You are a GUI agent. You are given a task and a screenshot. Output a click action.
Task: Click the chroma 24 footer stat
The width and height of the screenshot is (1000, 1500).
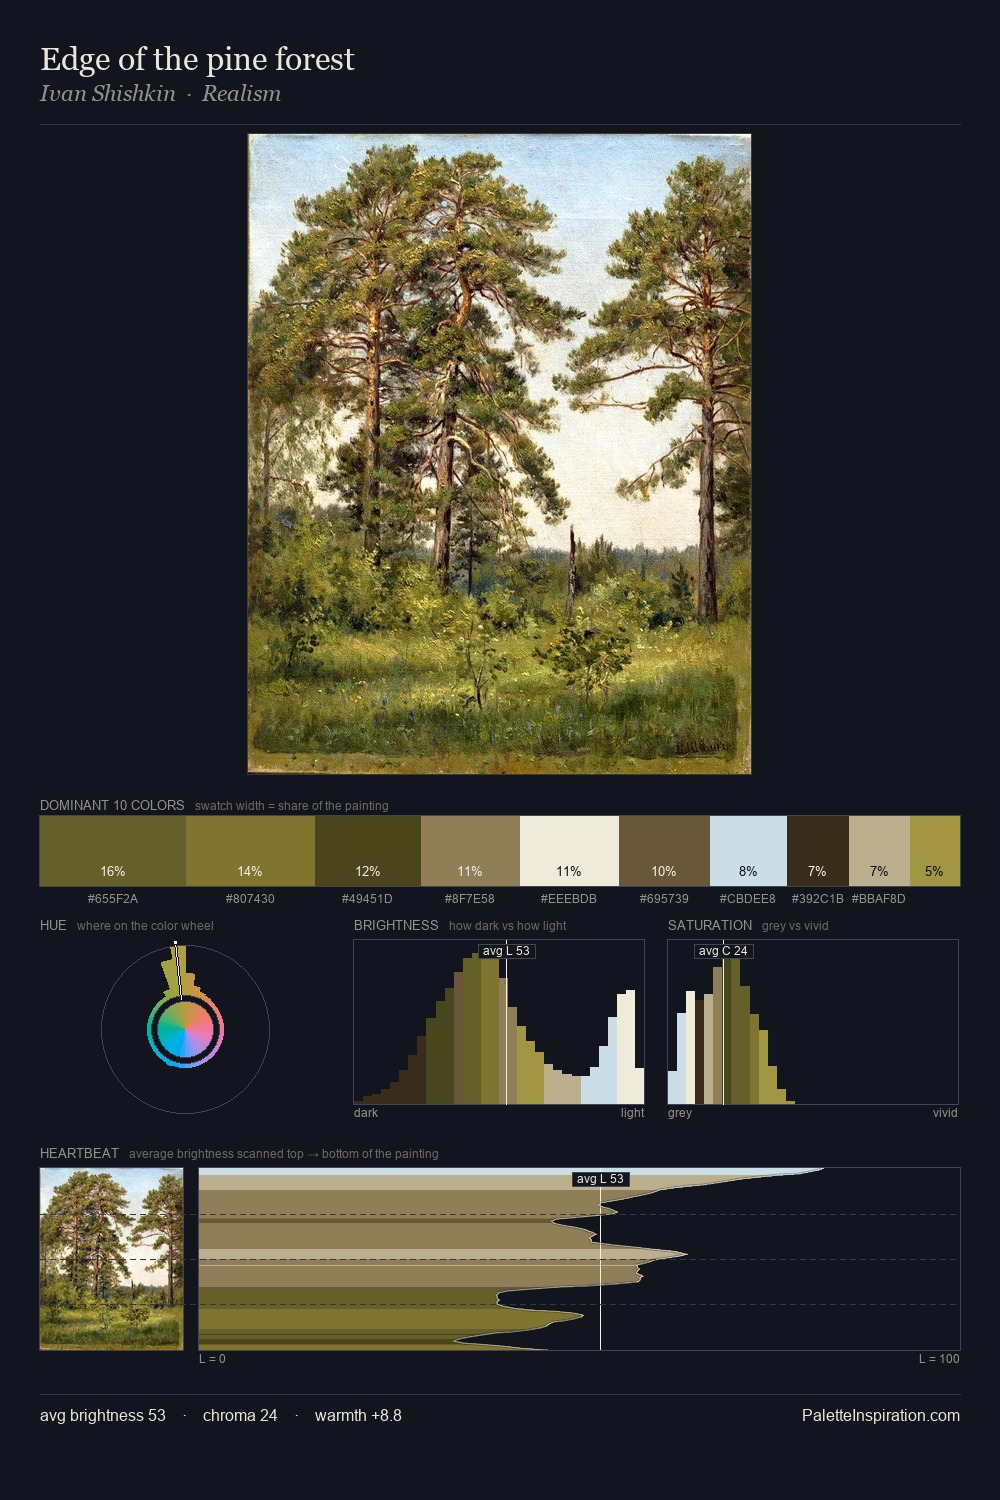pyautogui.click(x=240, y=1415)
